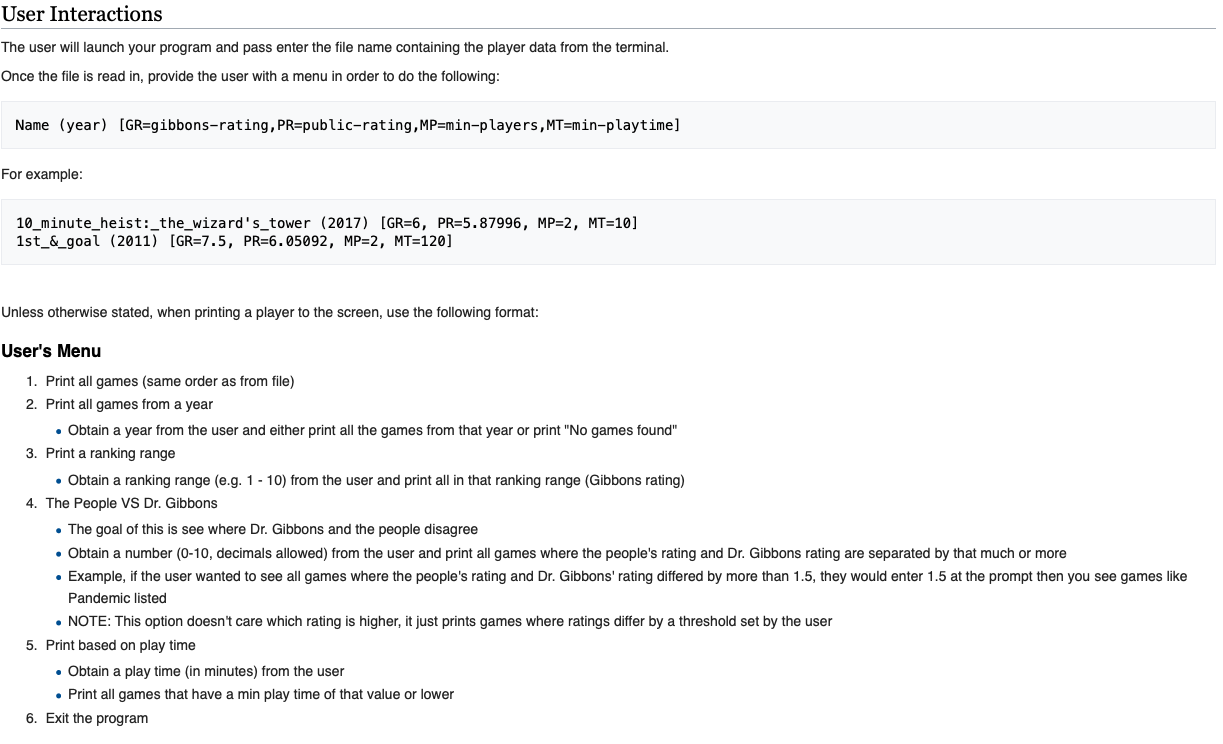1223x744 pixels.
Task: Click the User Interactions heading
Action: pos(82,14)
